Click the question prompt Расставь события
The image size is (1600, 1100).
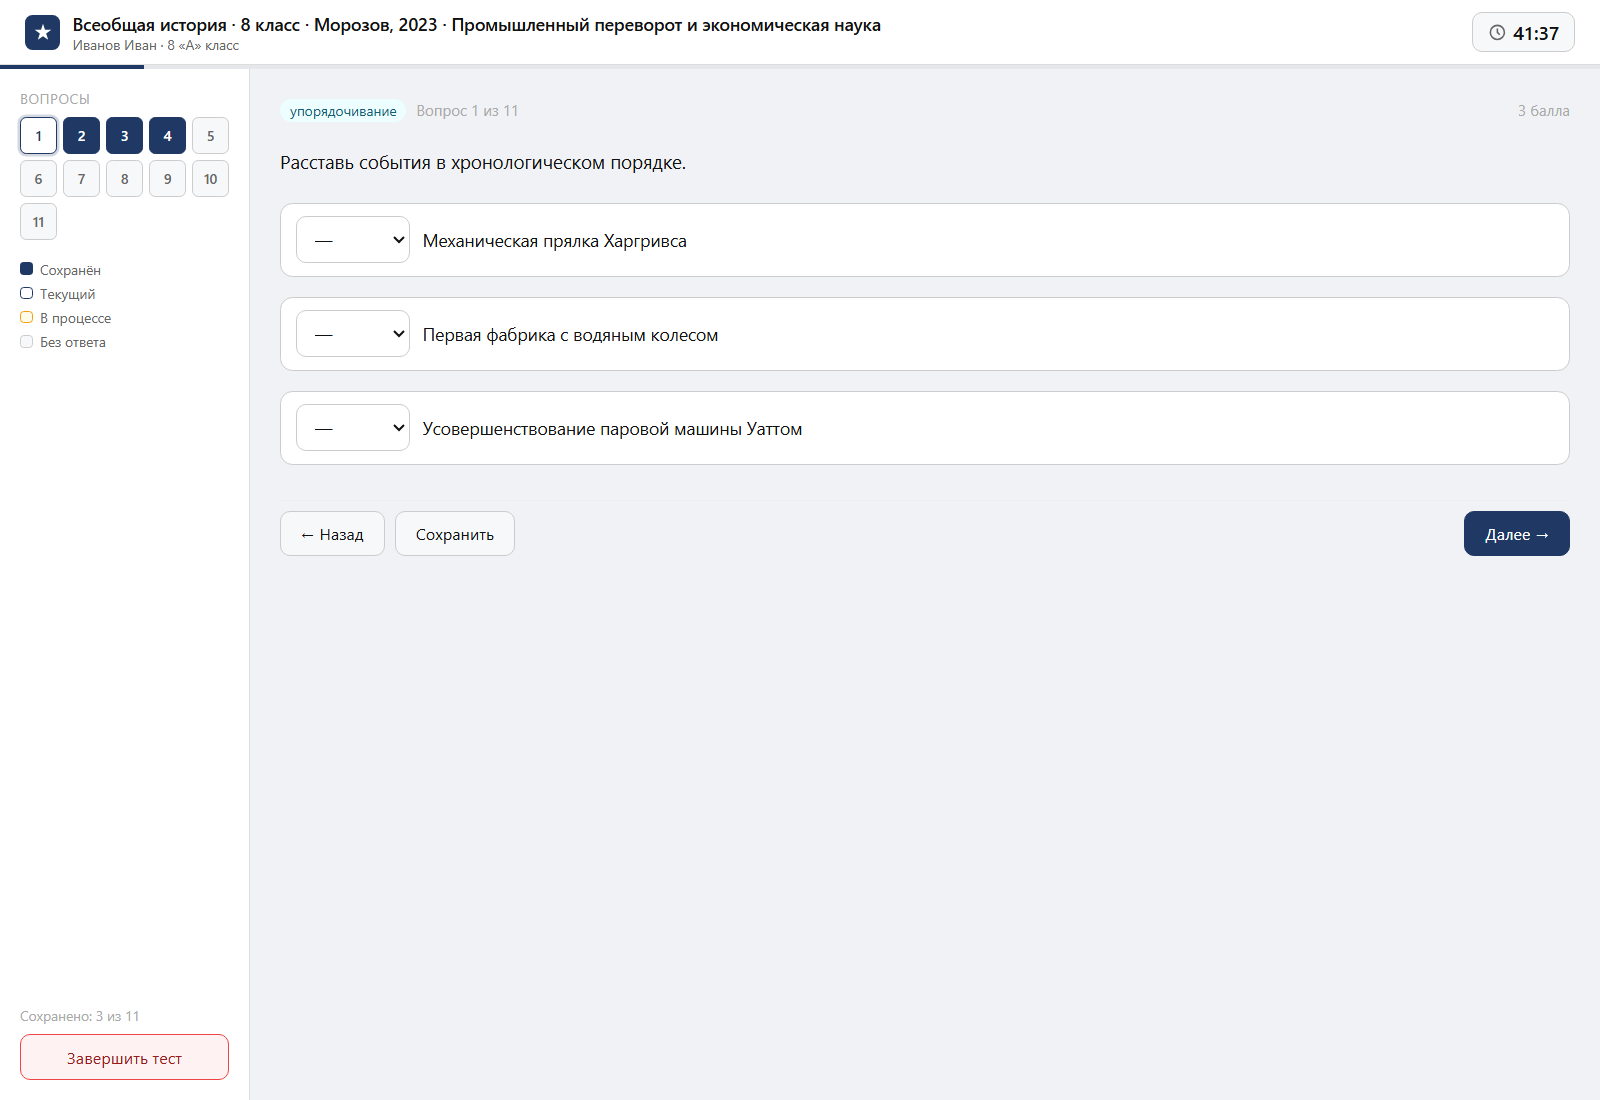coord(483,163)
